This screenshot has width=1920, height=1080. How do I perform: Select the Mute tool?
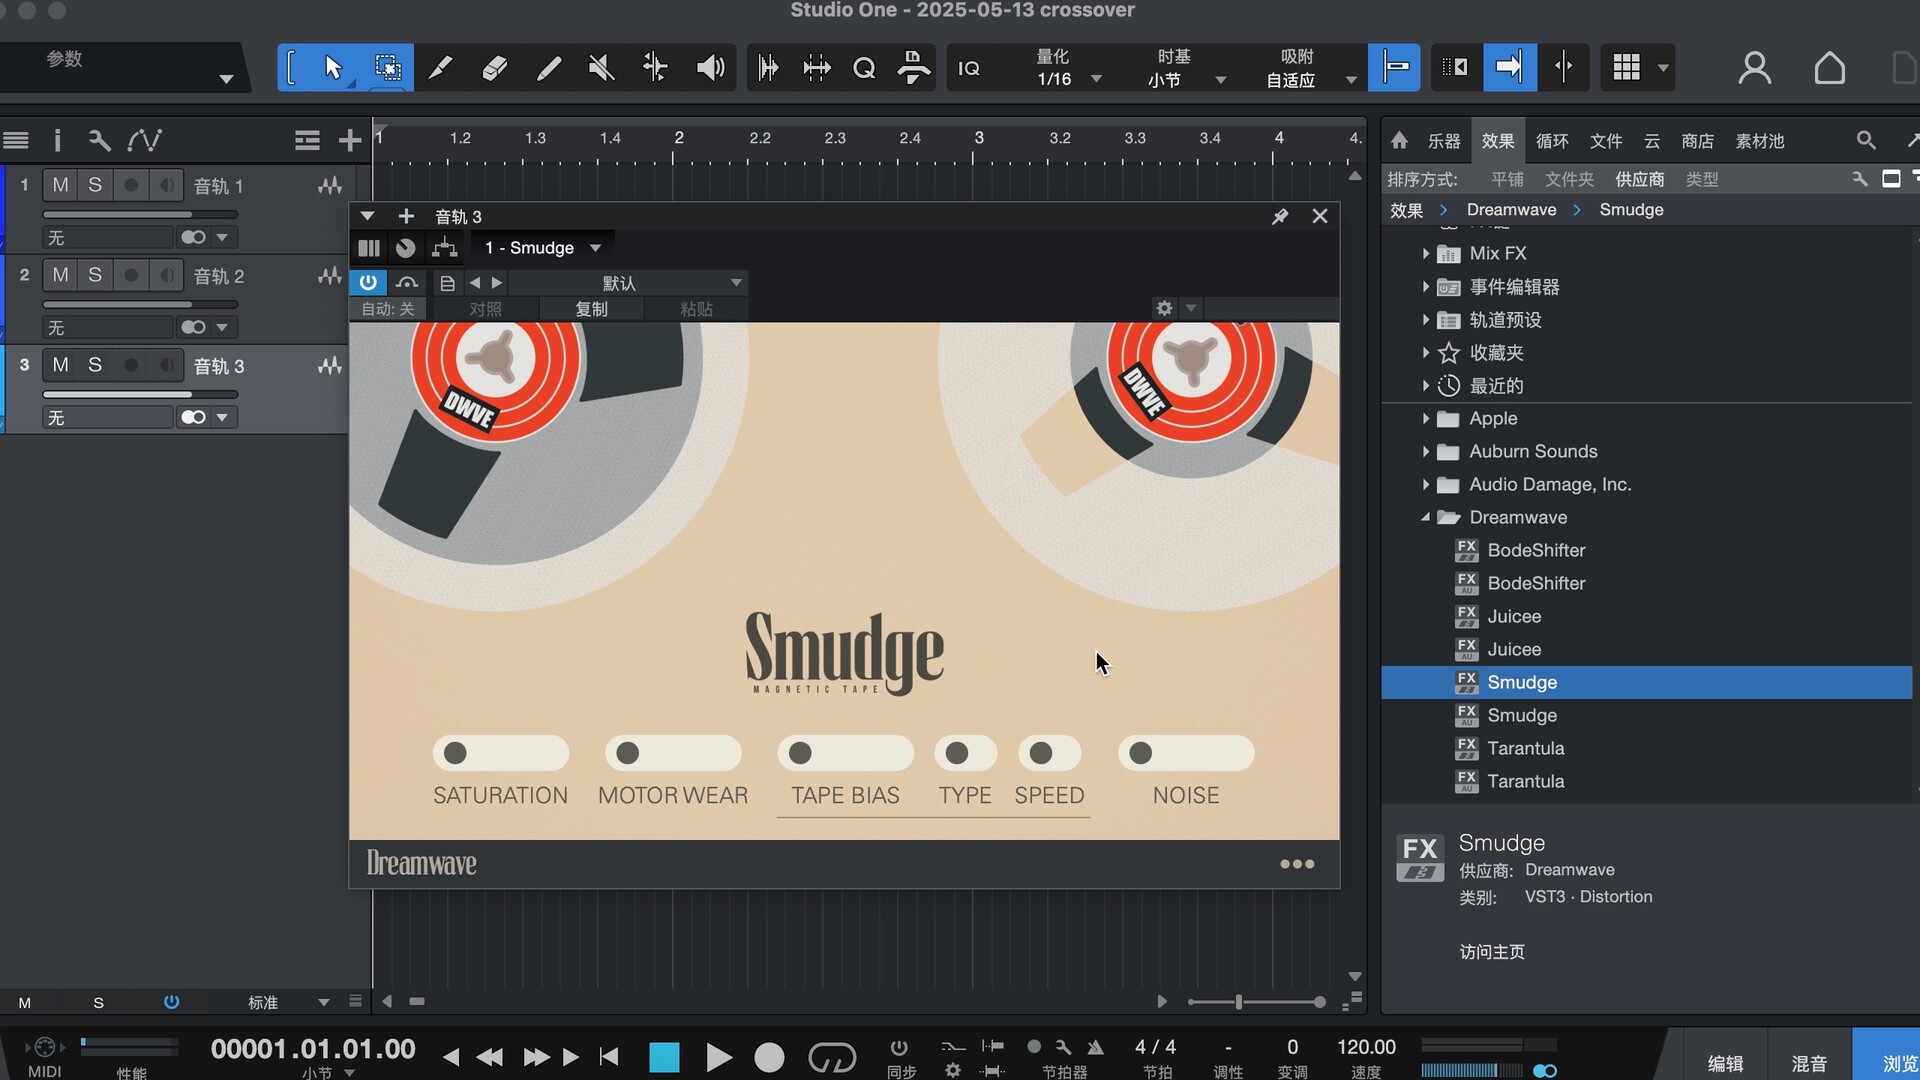click(601, 68)
